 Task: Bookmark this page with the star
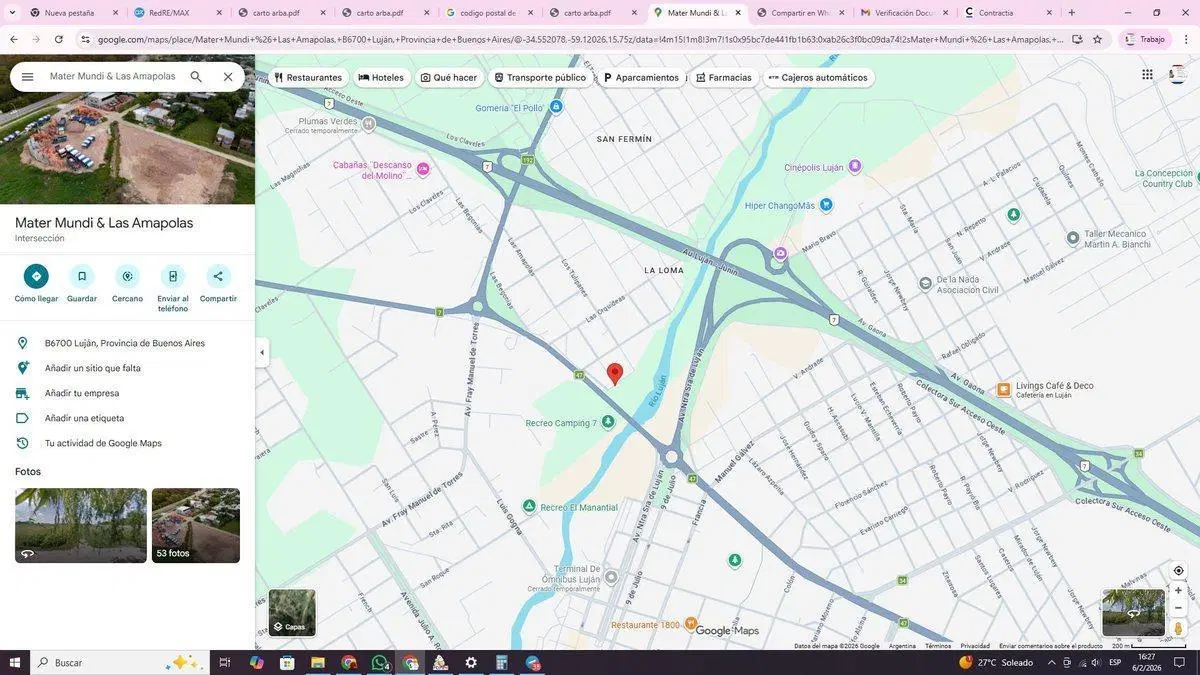[1097, 39]
